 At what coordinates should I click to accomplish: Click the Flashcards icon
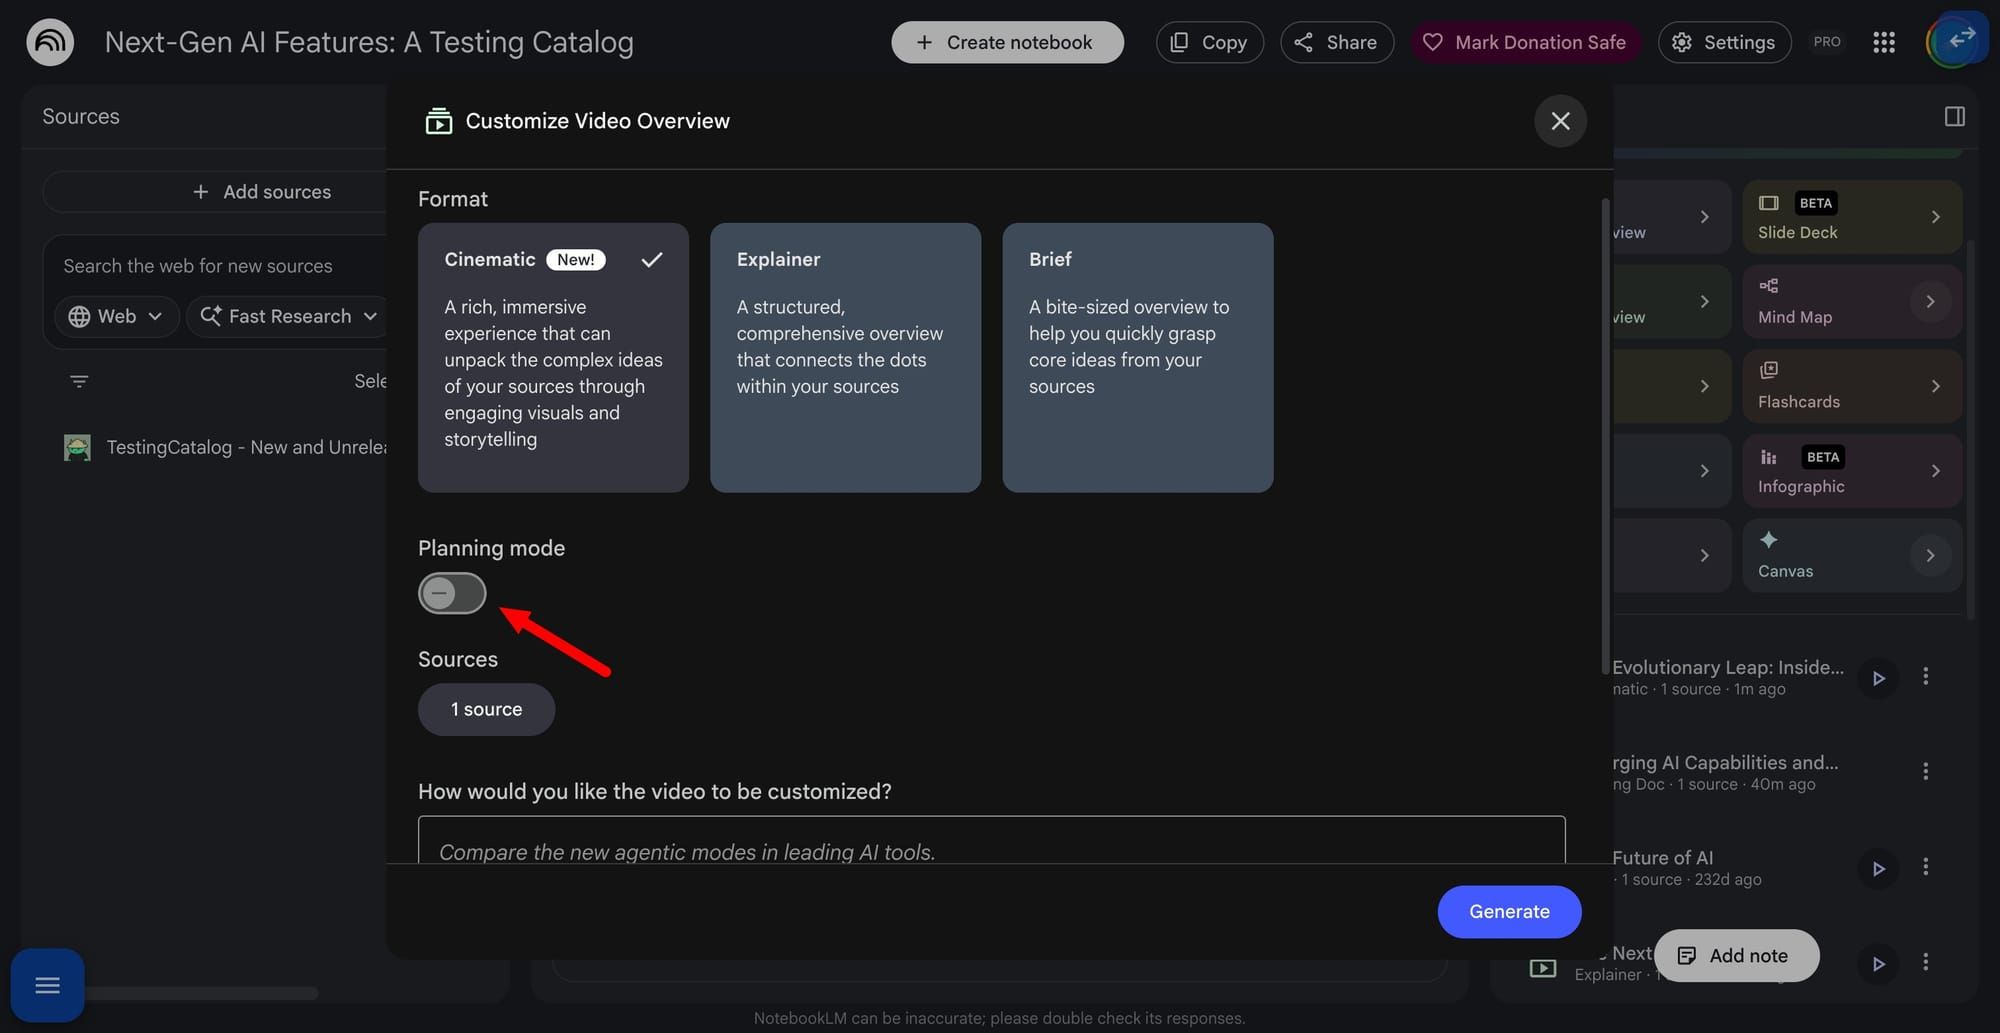1769,370
